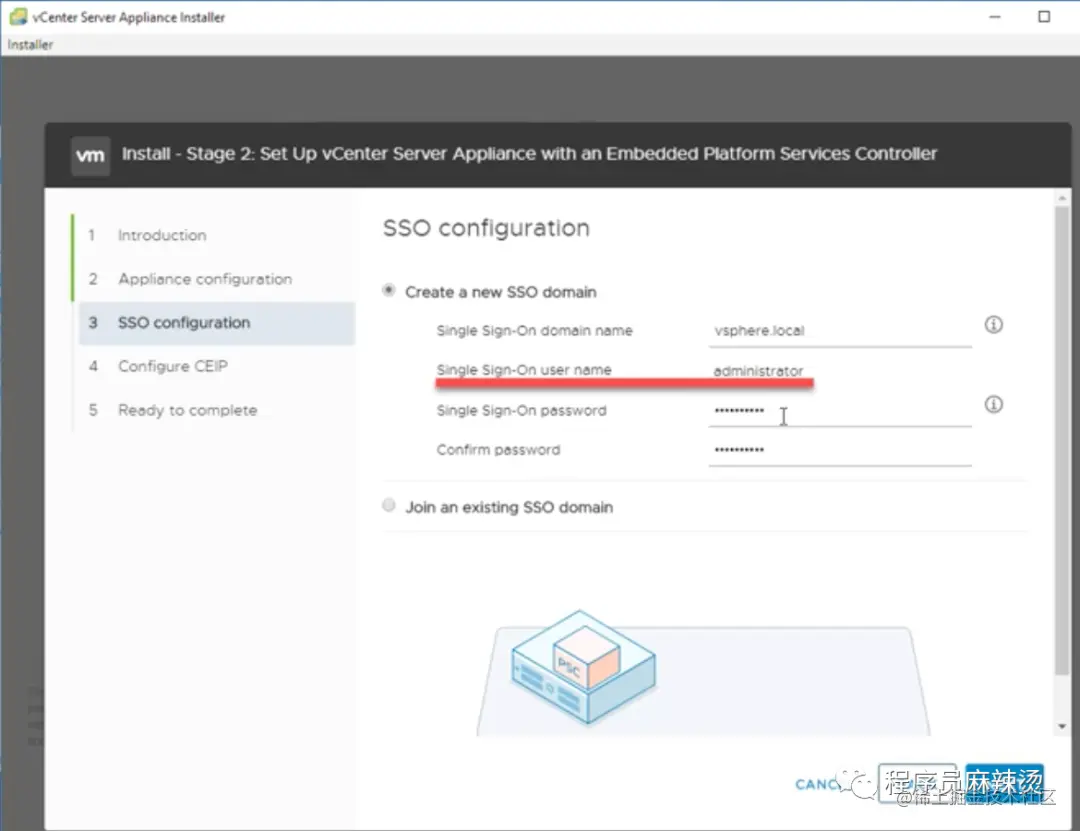Select SSO configuration step
Screen dimensions: 1080x831
tap(216, 322)
